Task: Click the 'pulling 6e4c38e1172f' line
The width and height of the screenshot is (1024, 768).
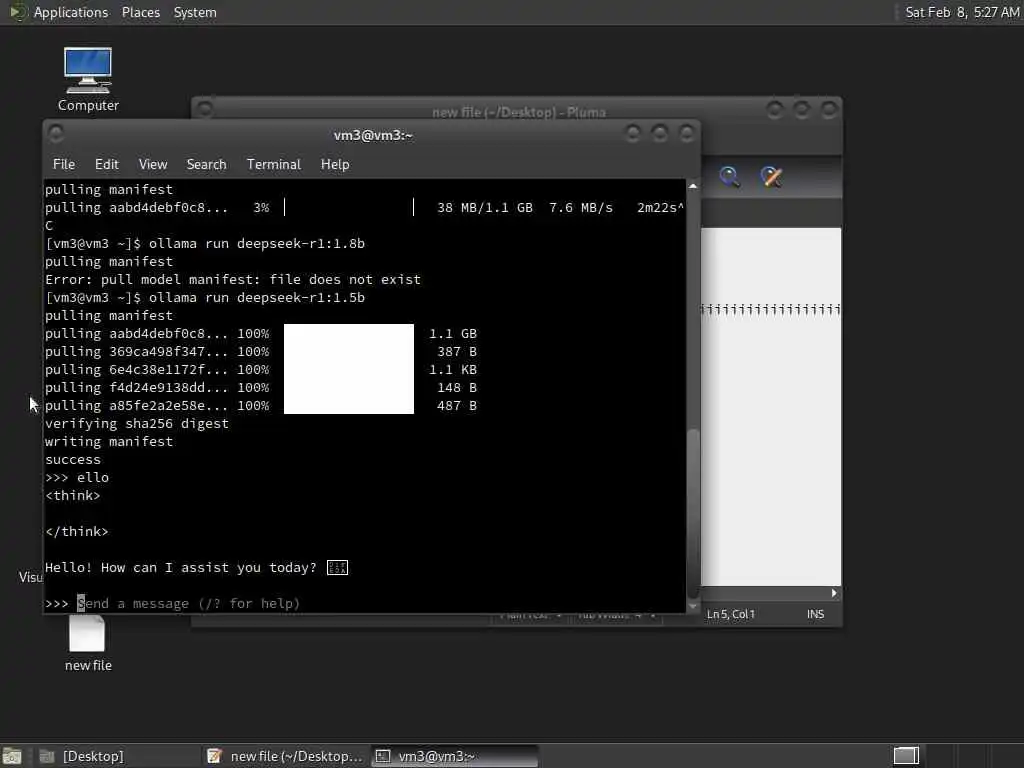Action: (x=261, y=370)
